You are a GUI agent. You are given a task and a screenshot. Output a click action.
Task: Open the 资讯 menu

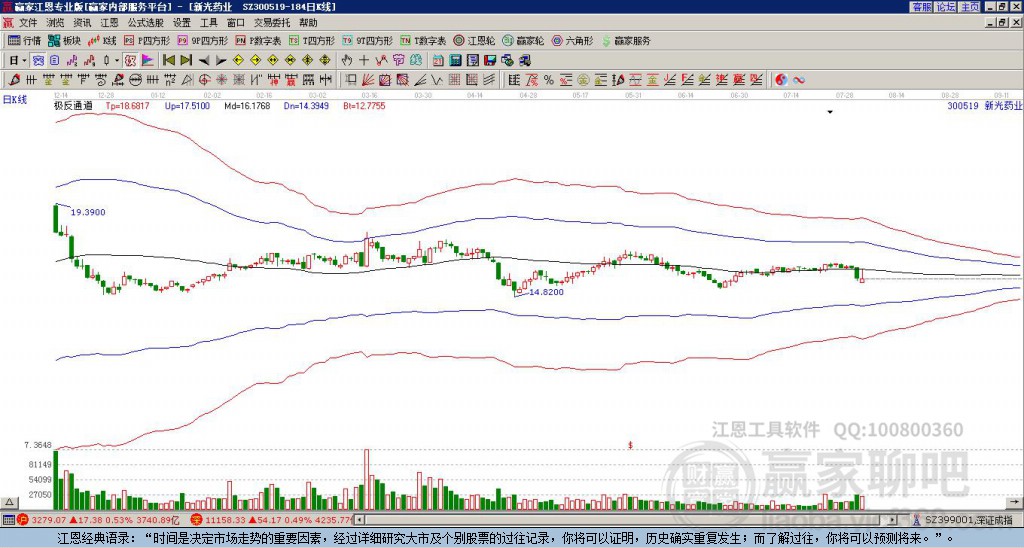pos(82,23)
